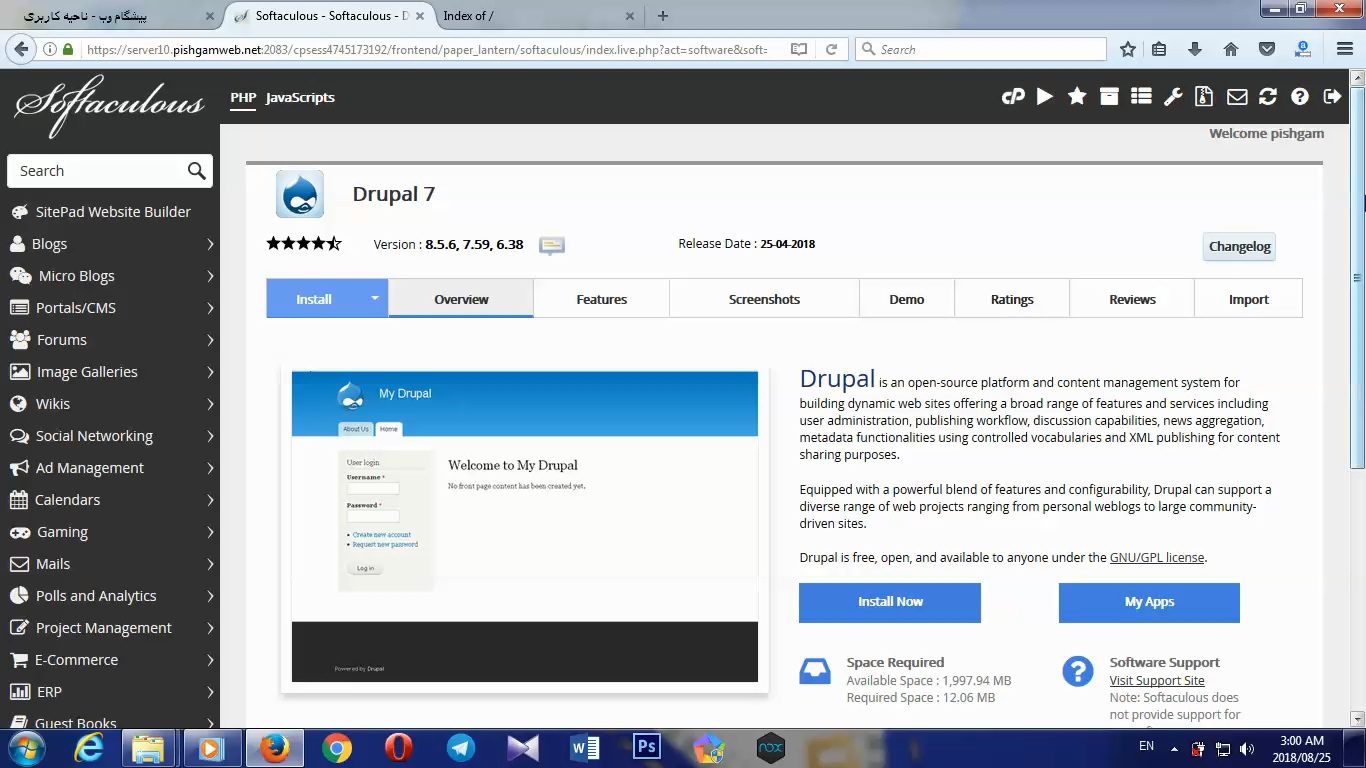
Task: Open all installations box icon
Action: tap(1109, 97)
